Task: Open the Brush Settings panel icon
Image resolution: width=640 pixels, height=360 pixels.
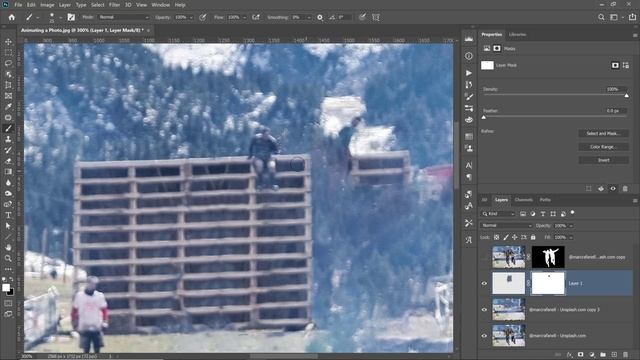Action: [x=71, y=17]
